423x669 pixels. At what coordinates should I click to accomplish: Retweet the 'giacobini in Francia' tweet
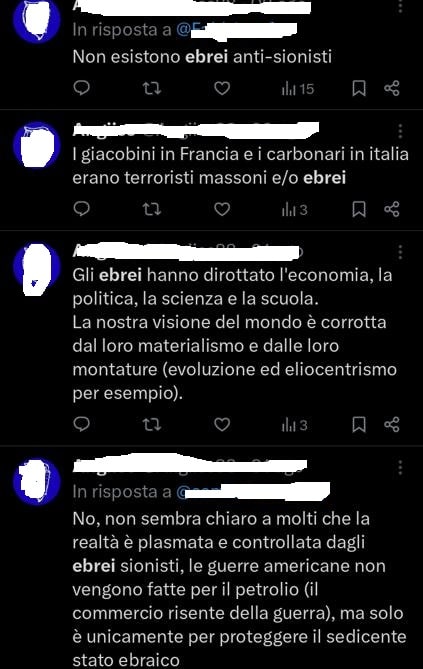tap(152, 209)
